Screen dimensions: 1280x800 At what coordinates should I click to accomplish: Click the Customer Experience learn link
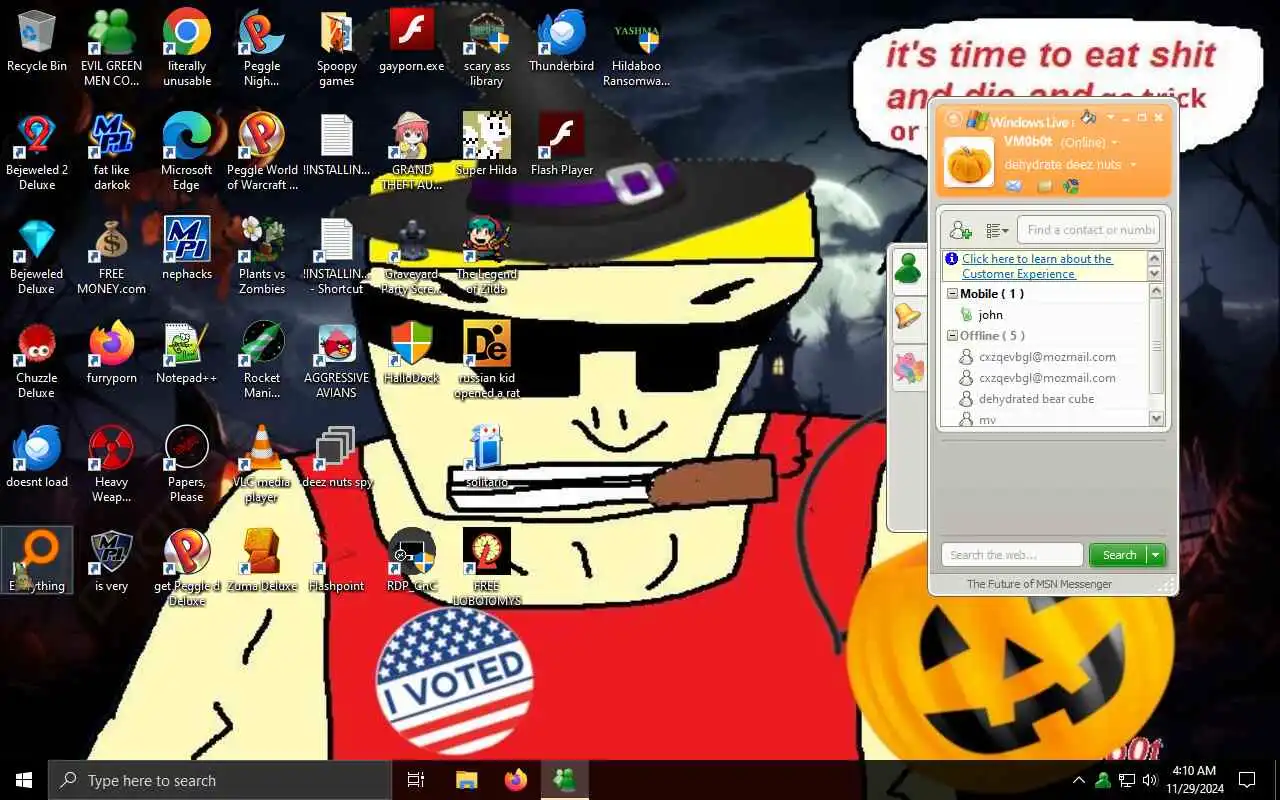1037,266
